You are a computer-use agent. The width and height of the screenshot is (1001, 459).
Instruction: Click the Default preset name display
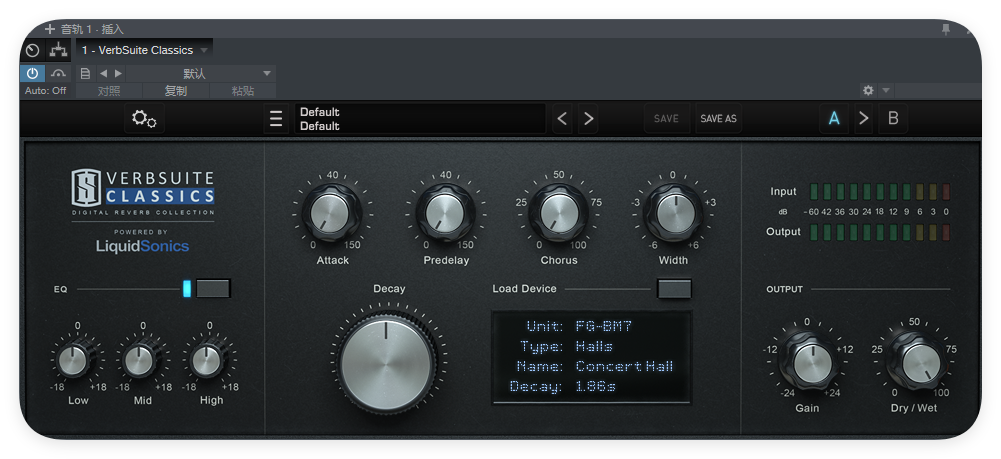coord(420,119)
